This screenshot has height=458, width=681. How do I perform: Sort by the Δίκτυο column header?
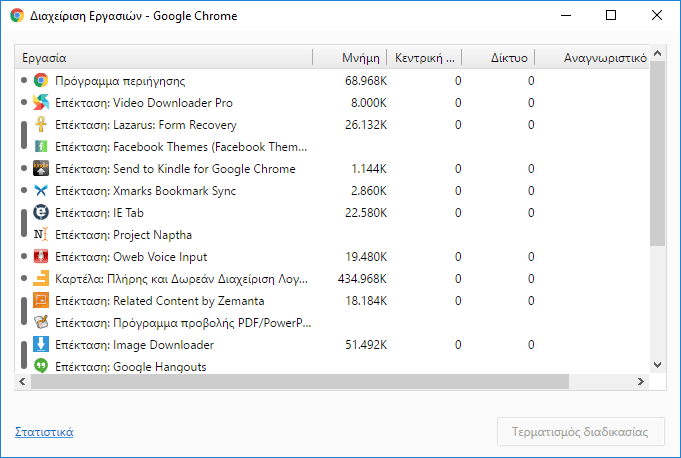click(498, 57)
